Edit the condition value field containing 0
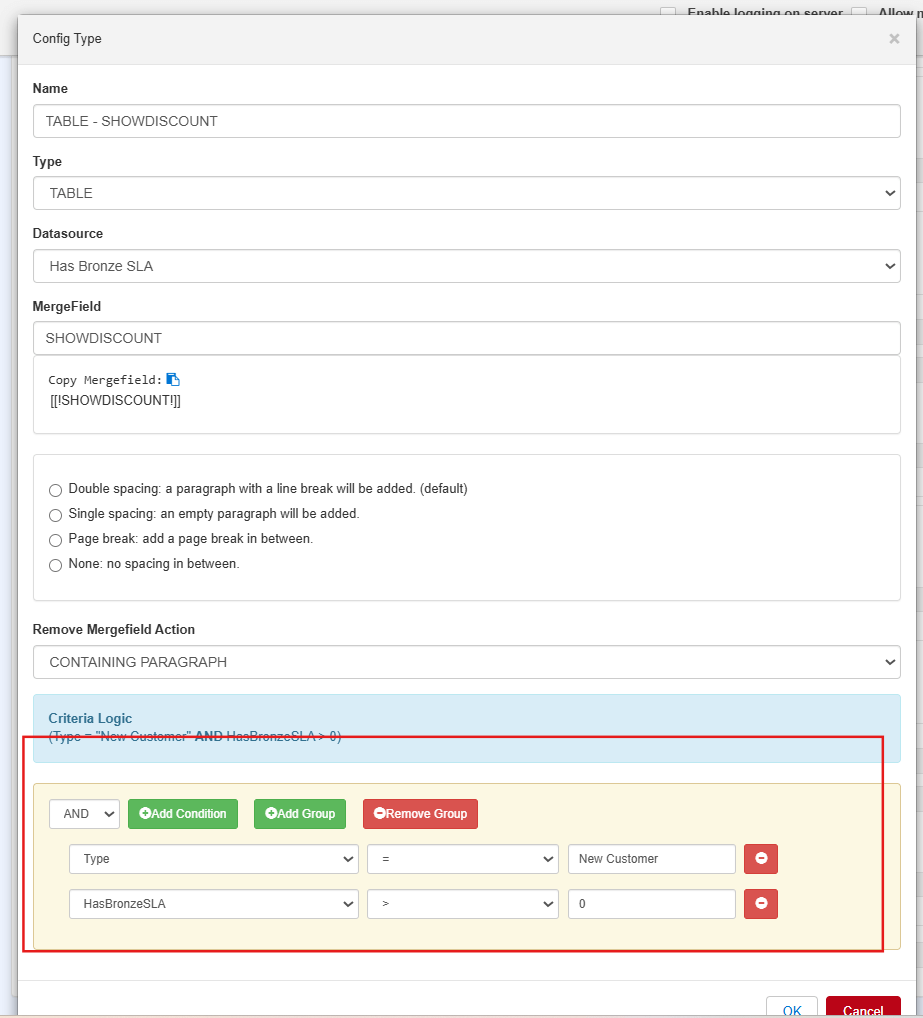This screenshot has width=923, height=1018. pos(652,904)
